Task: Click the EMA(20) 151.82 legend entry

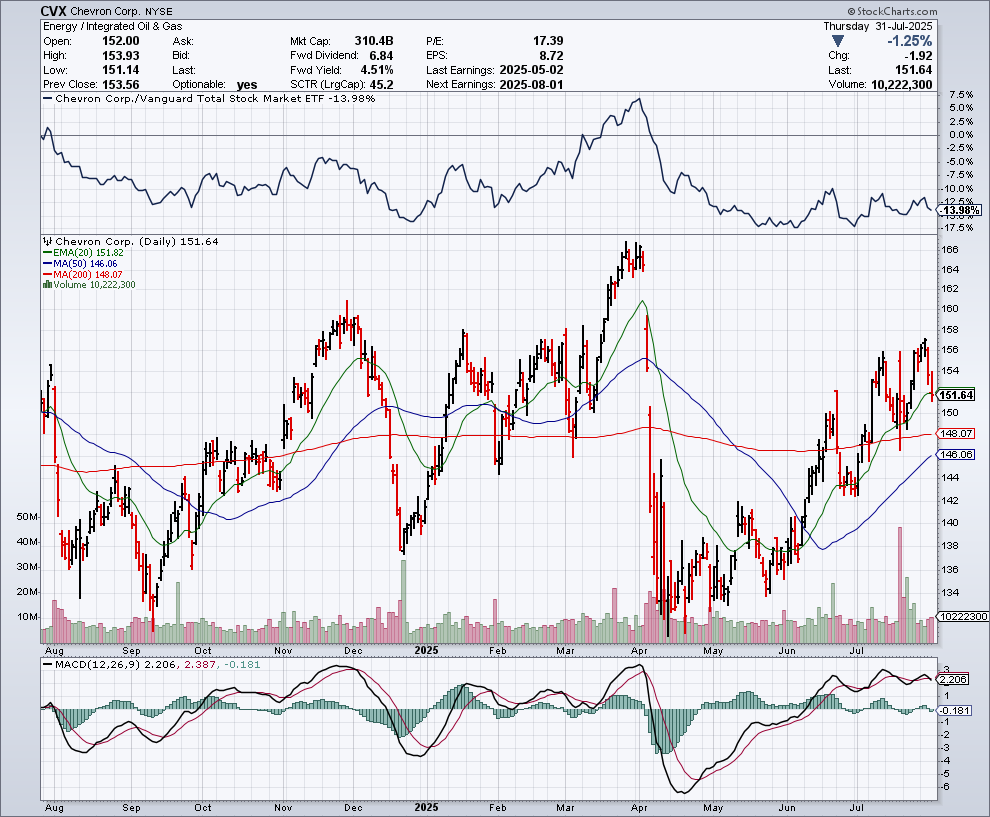Action: coord(83,253)
